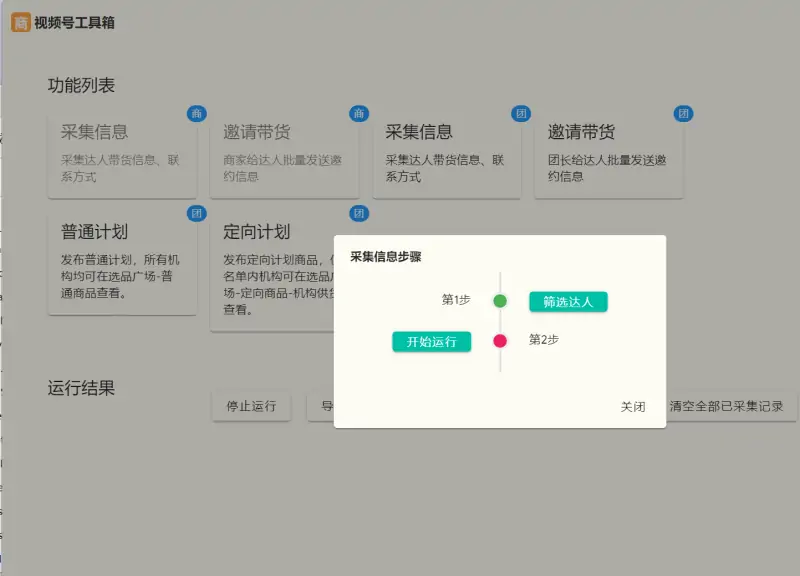Click the red 第2步 step dot
800x576 pixels.
click(x=502, y=339)
